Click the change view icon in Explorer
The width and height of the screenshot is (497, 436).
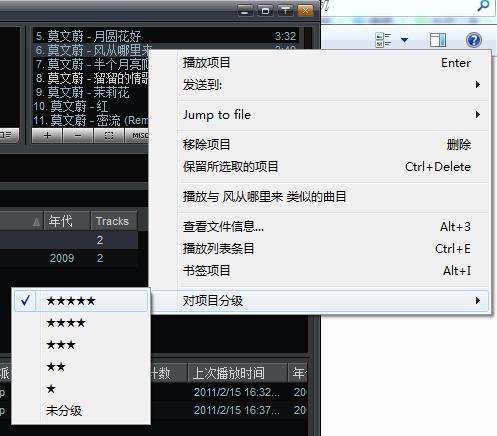(x=383, y=40)
